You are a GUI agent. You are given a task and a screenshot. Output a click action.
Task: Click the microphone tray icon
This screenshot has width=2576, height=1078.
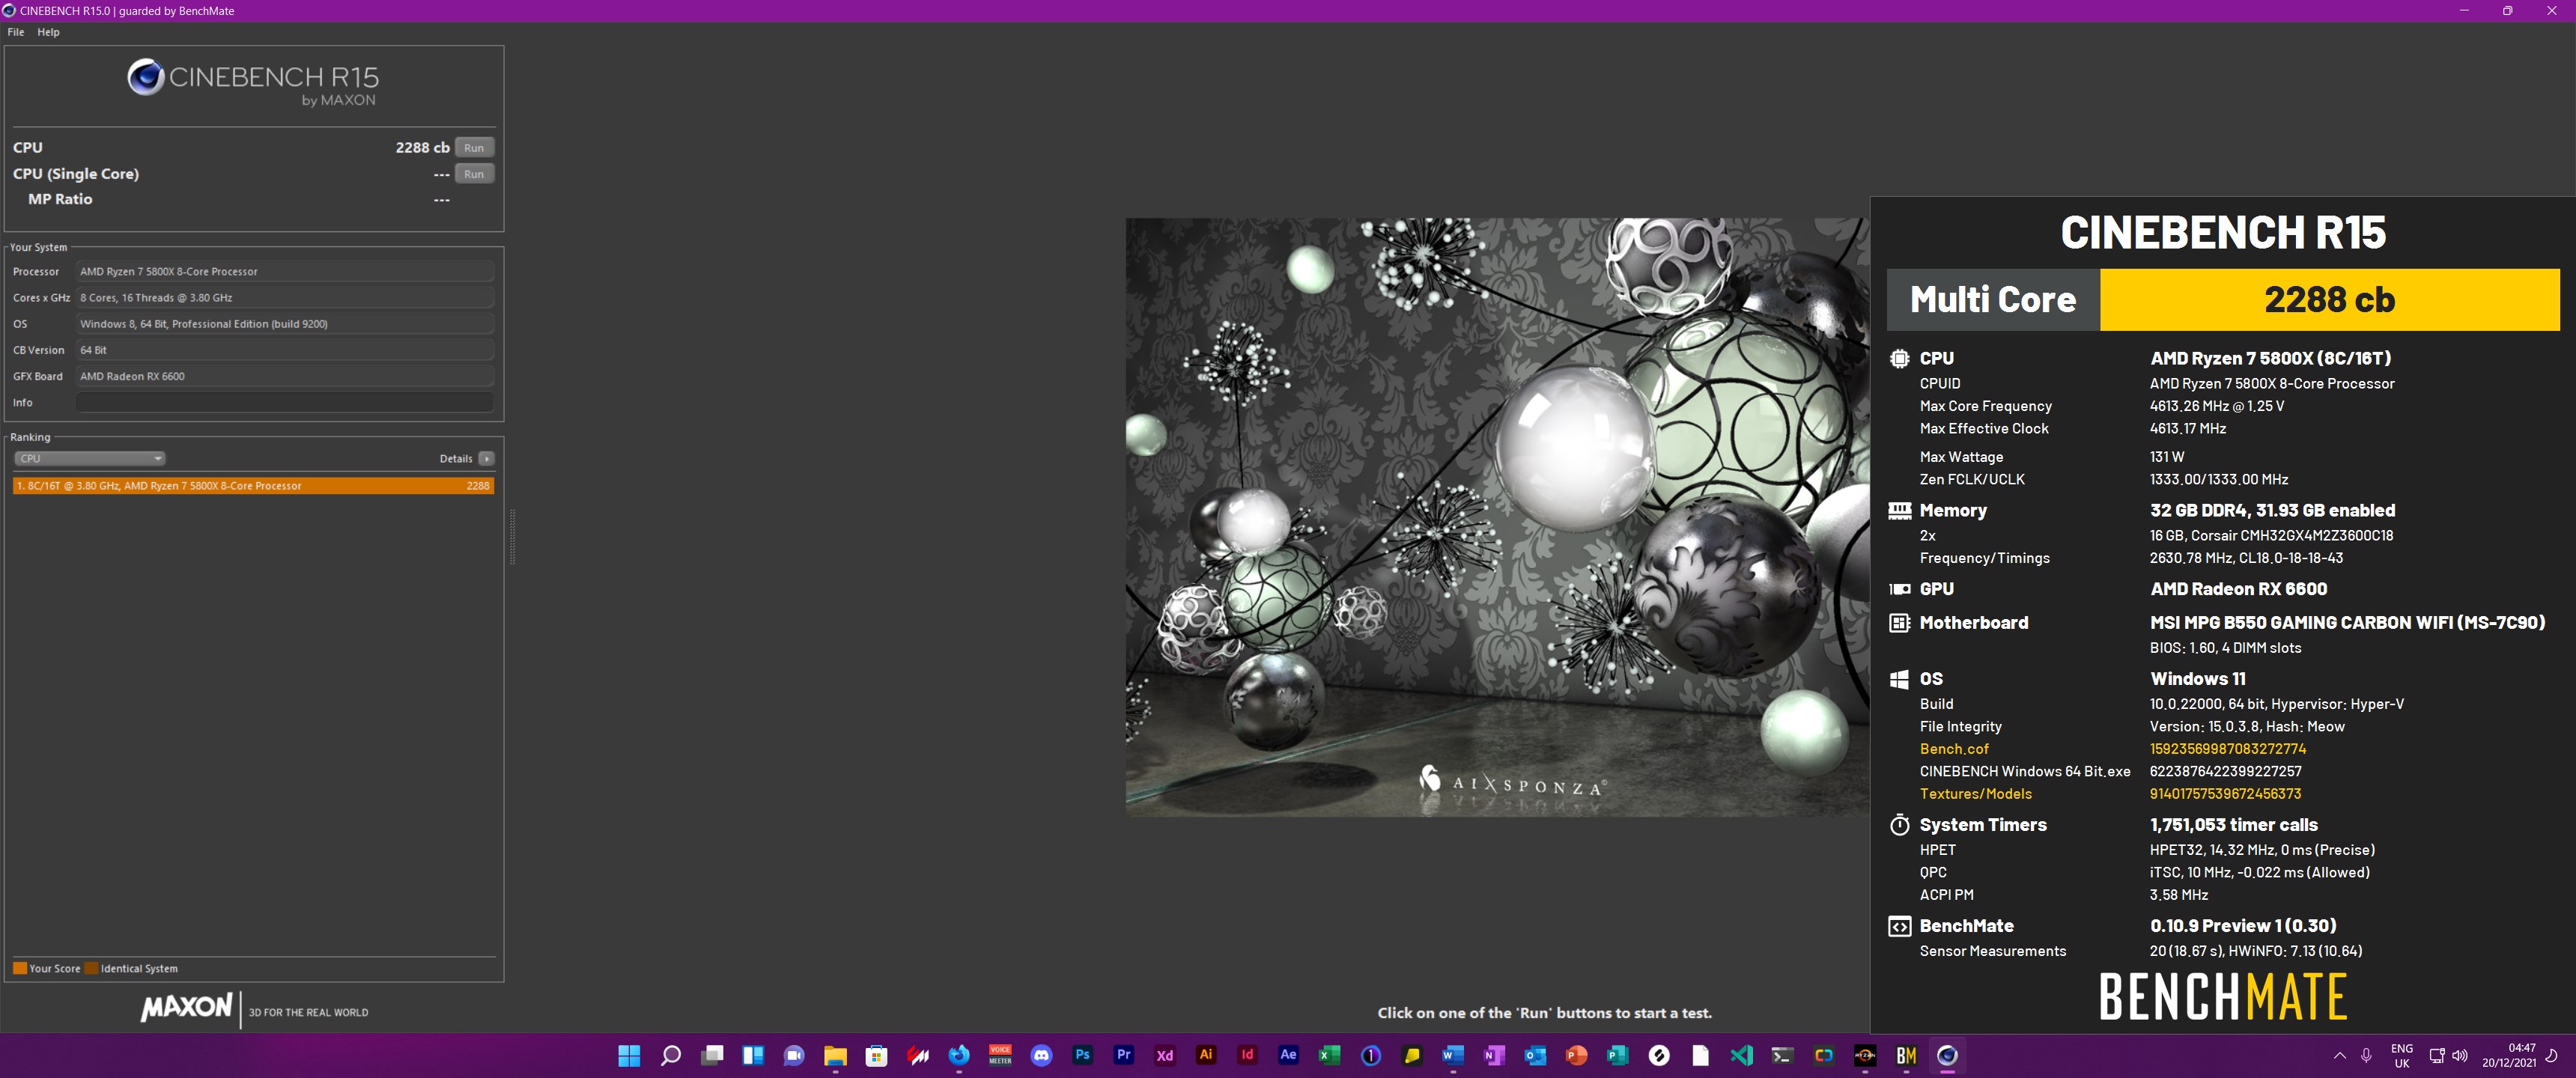2366,1055
